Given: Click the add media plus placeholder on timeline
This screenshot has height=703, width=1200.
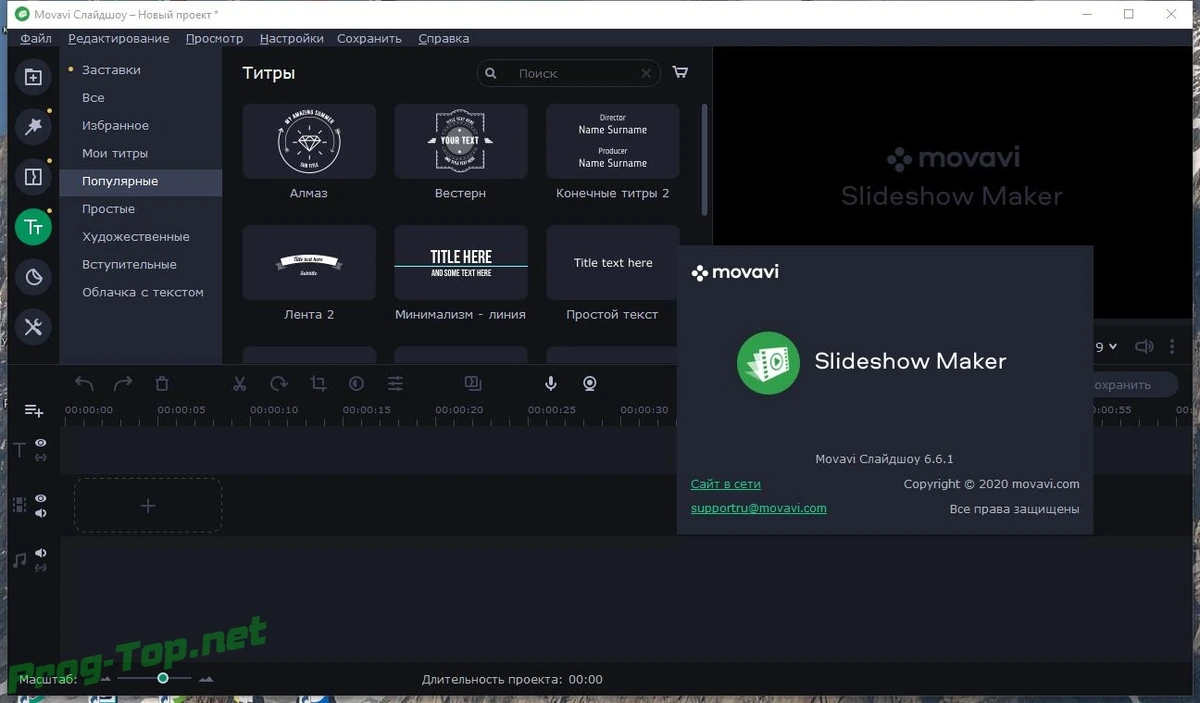Looking at the screenshot, I should pyautogui.click(x=148, y=505).
